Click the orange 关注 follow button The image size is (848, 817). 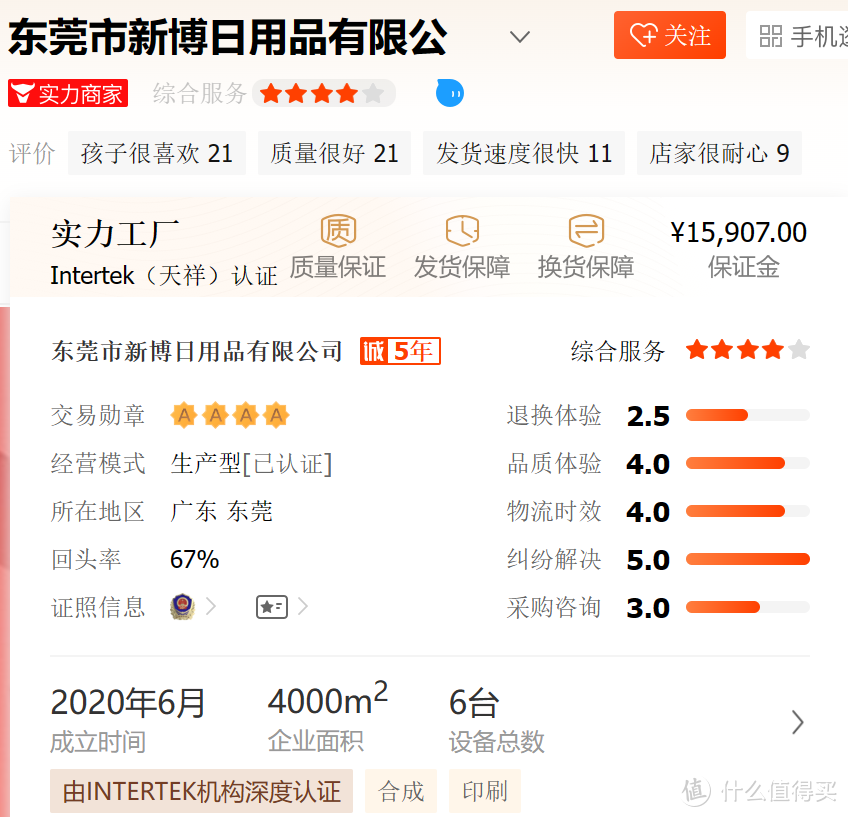point(669,36)
